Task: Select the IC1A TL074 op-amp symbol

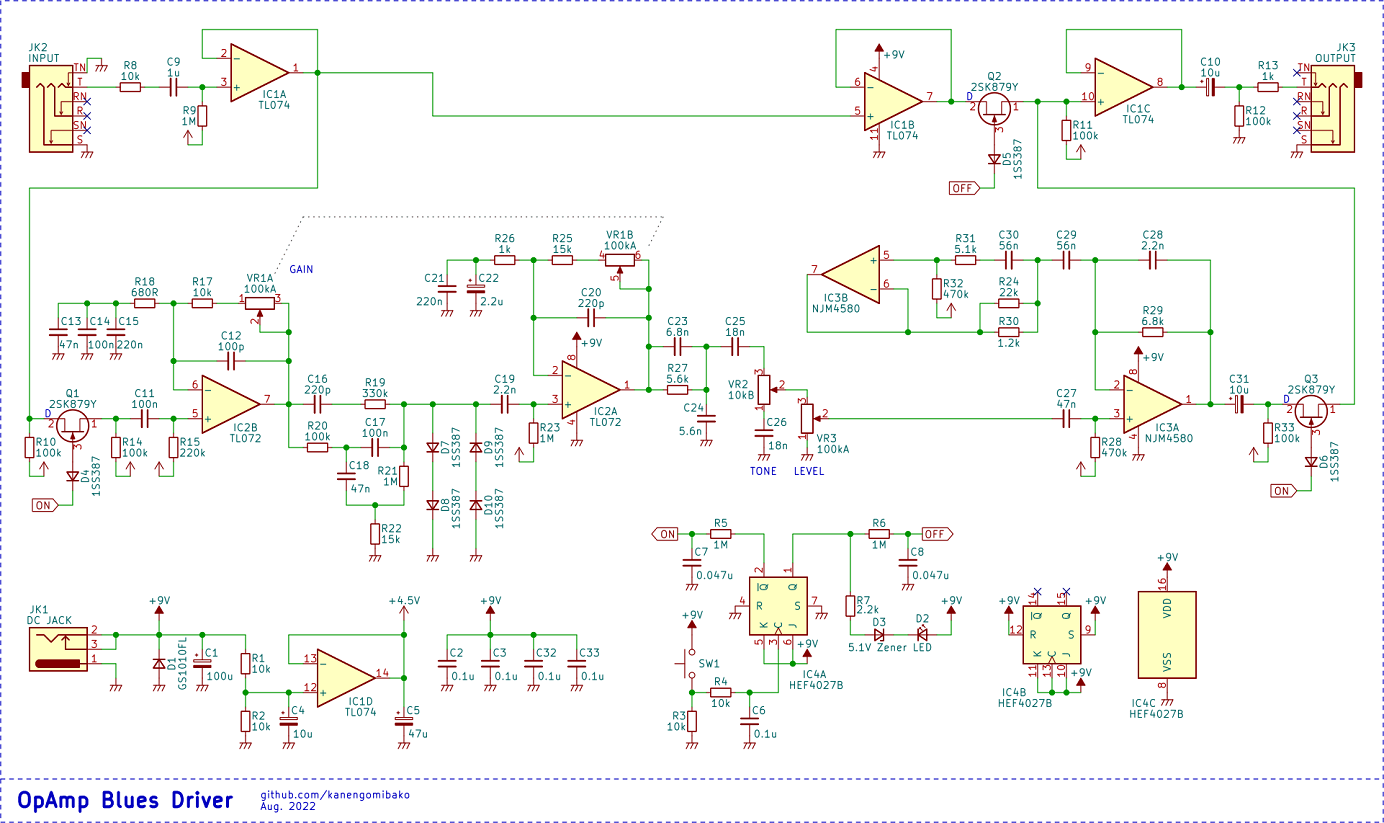Action: click(x=258, y=72)
